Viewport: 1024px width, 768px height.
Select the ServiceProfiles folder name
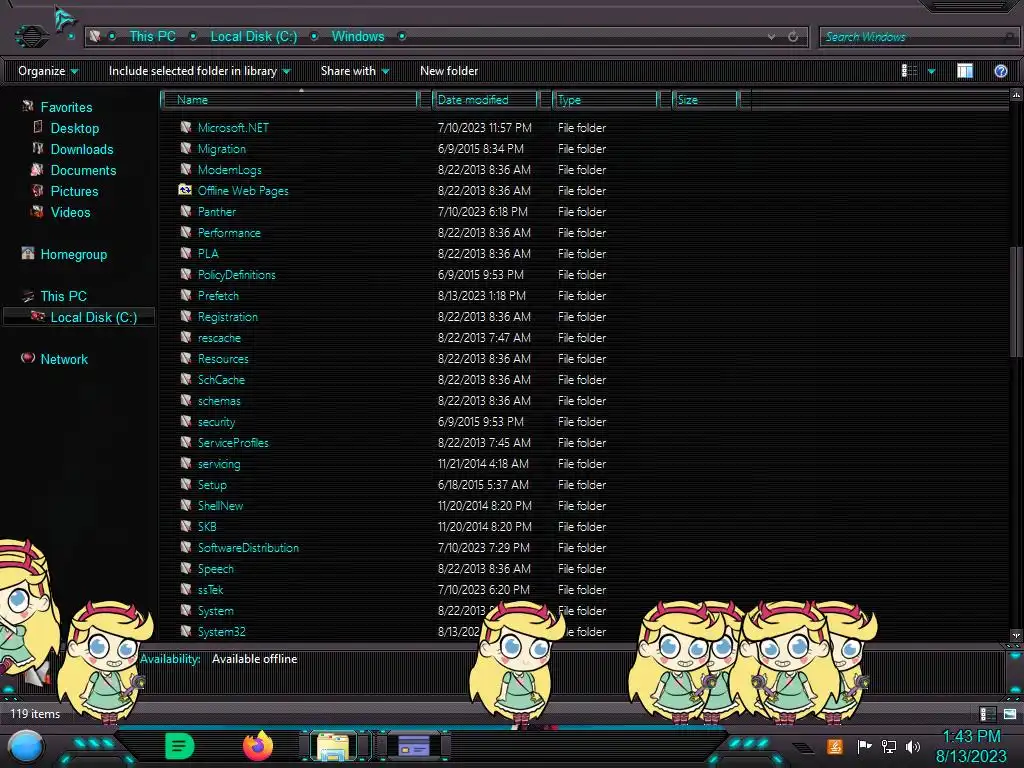point(232,443)
